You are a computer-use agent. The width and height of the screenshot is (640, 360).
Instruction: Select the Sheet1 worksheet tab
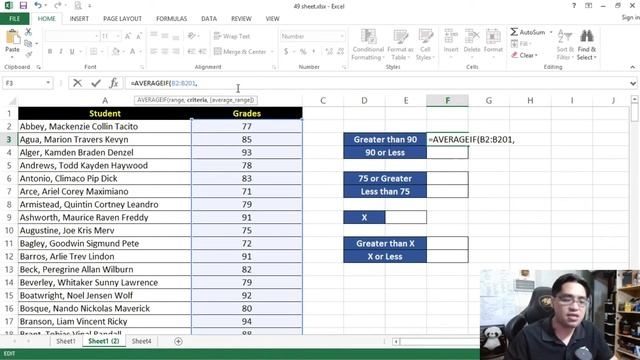[x=66, y=341]
